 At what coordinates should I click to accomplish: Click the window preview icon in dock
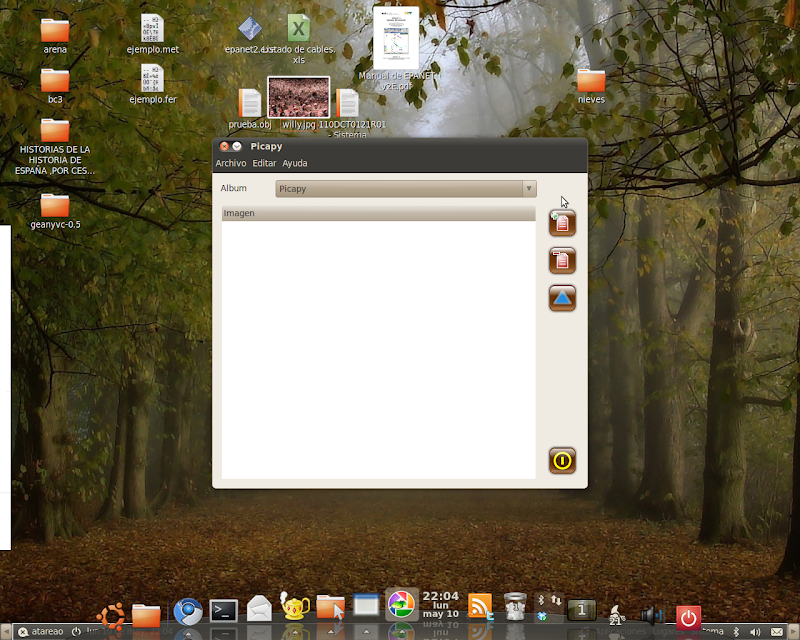[366, 605]
